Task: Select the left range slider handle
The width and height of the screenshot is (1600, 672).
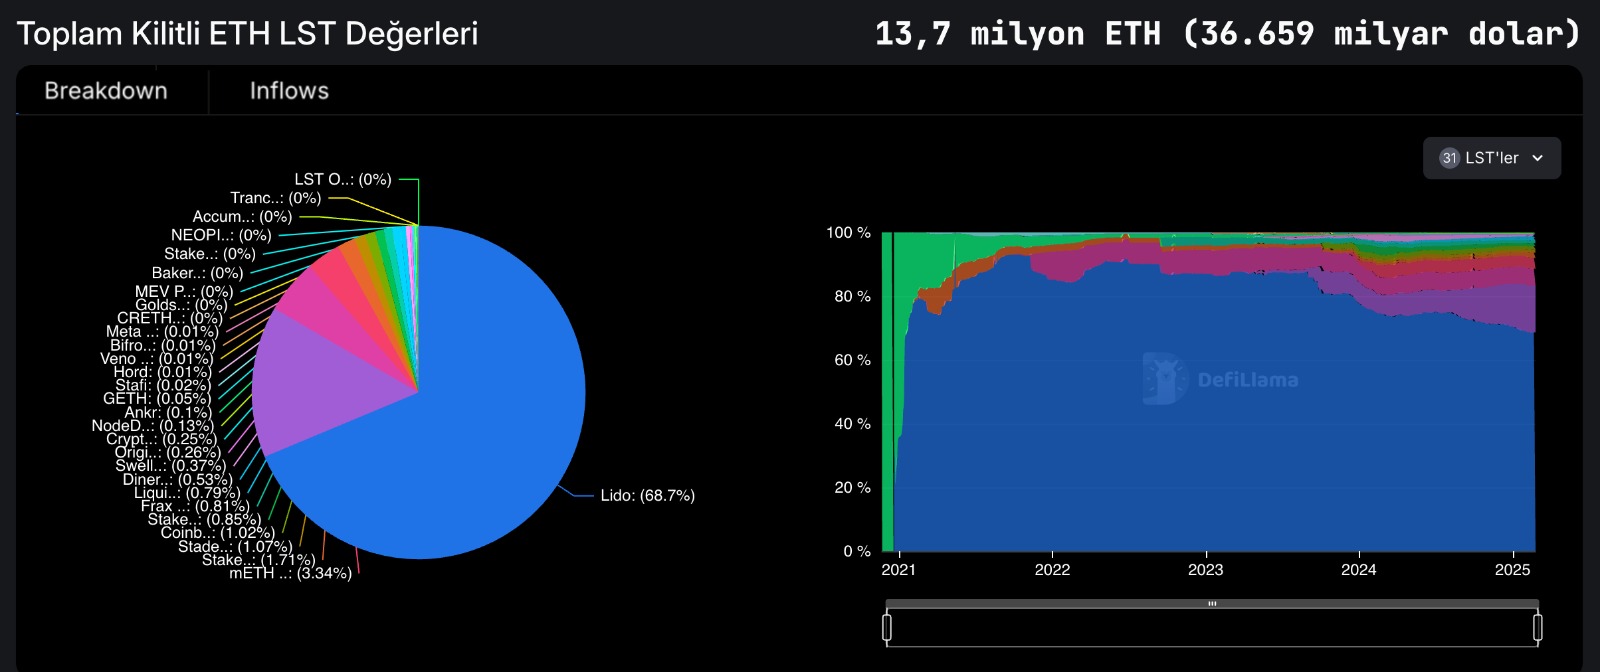Action: pyautogui.click(x=887, y=628)
